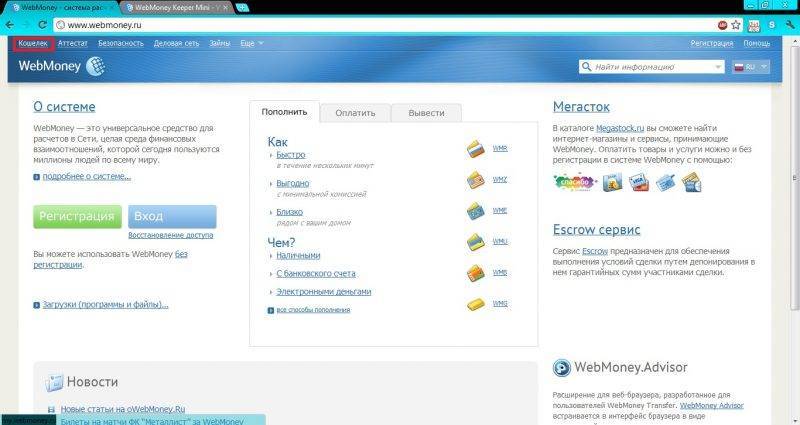This screenshot has height=425, width=800.
Task: Expand the Наличными option arrow
Action: [271, 256]
